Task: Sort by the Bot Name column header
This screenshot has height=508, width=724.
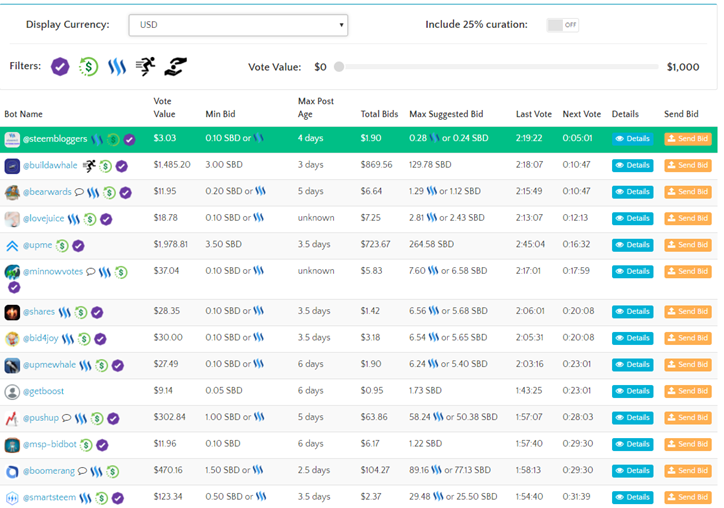Action: click(x=23, y=114)
